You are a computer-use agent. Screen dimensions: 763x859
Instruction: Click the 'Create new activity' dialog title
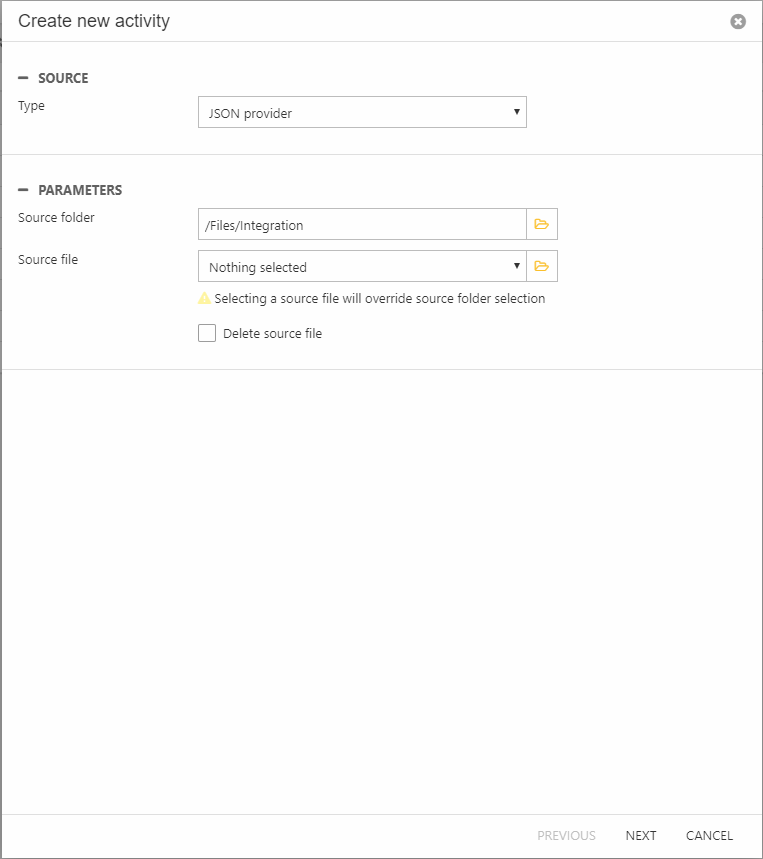(94, 21)
